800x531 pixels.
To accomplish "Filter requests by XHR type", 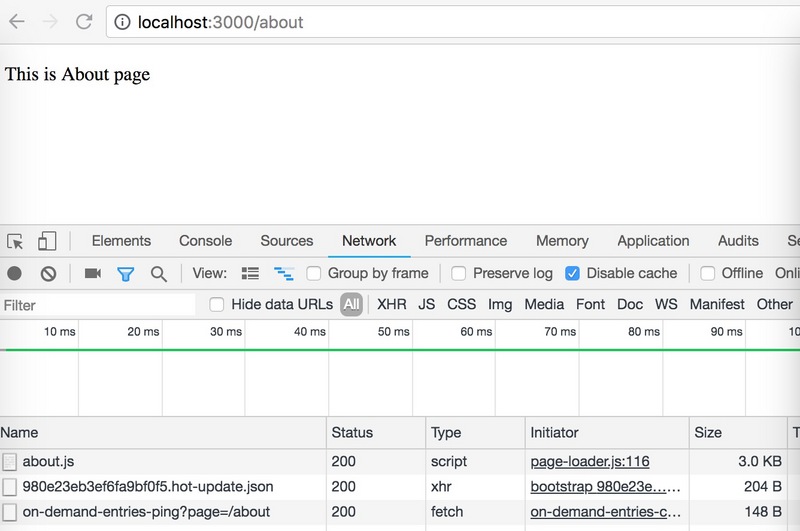I will point(392,304).
